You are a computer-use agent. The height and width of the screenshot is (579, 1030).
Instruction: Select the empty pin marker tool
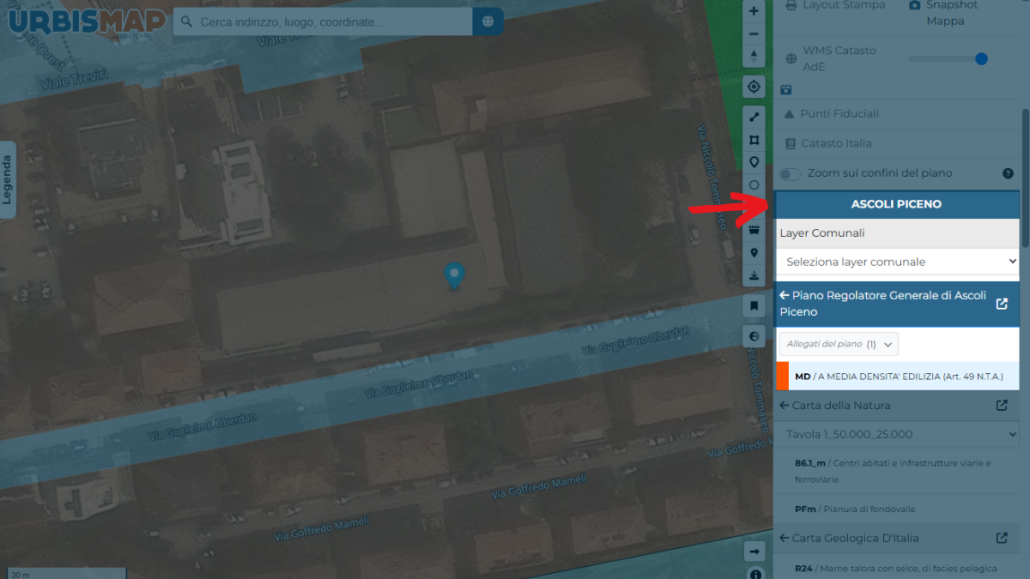coord(753,162)
